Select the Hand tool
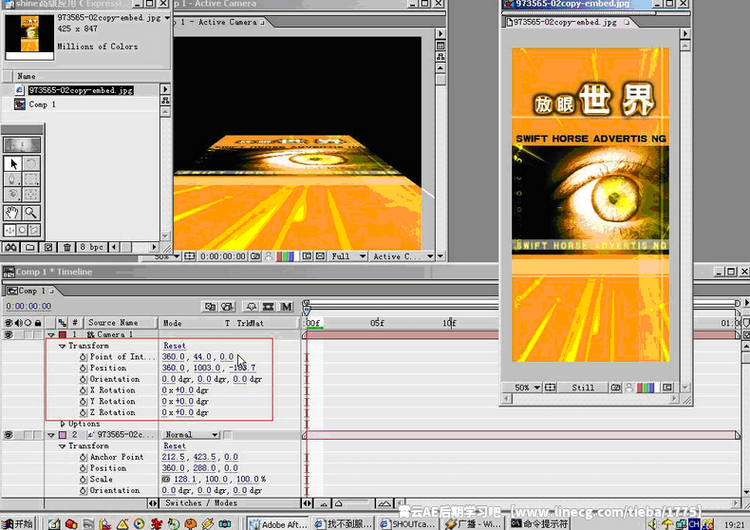Screen dimensions: 750x530 coord(13,213)
